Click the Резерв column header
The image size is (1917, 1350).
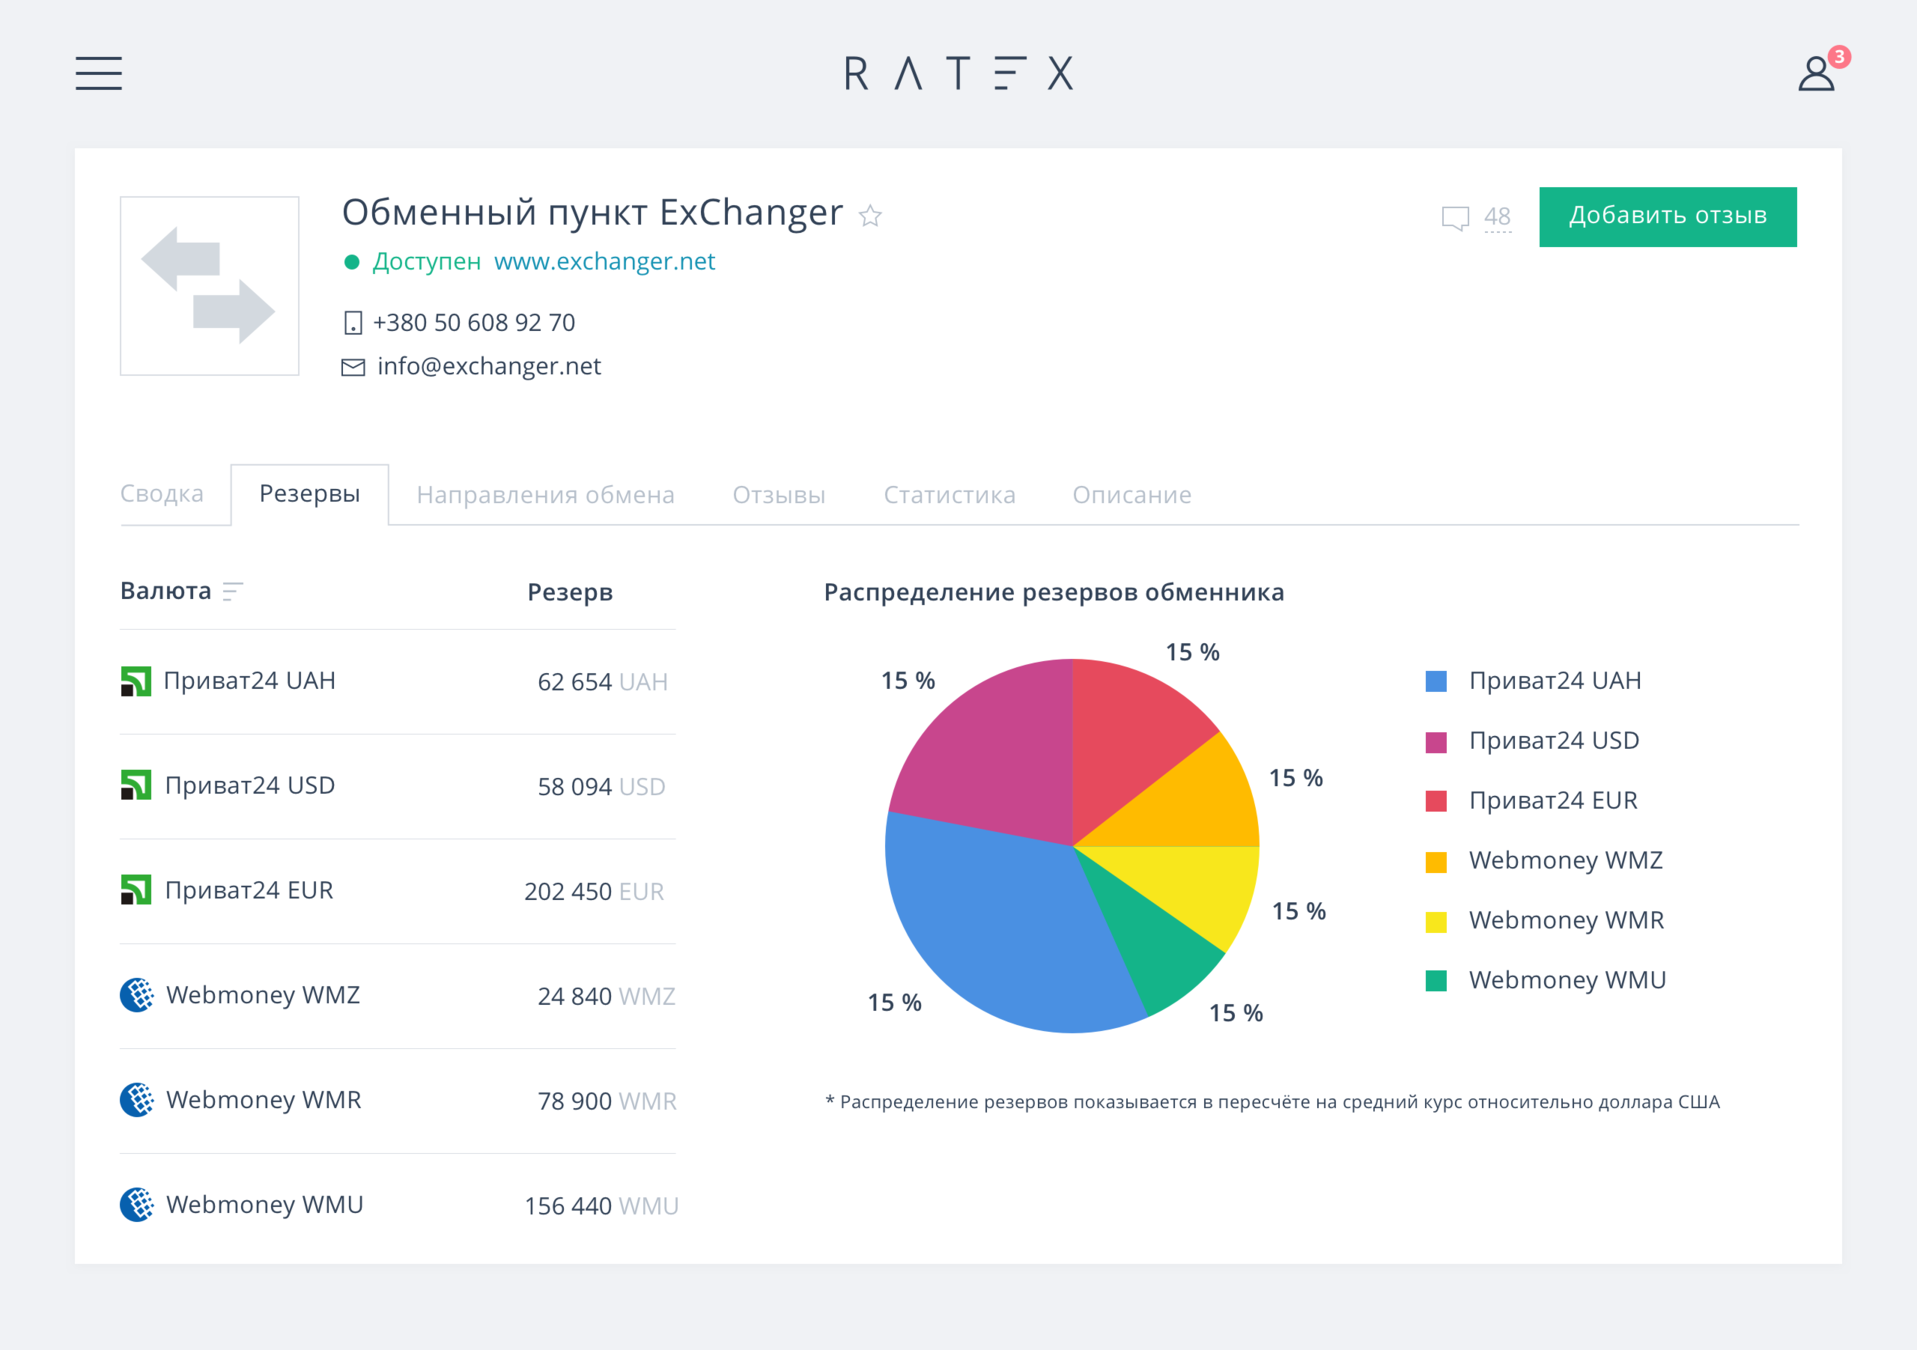click(x=570, y=592)
